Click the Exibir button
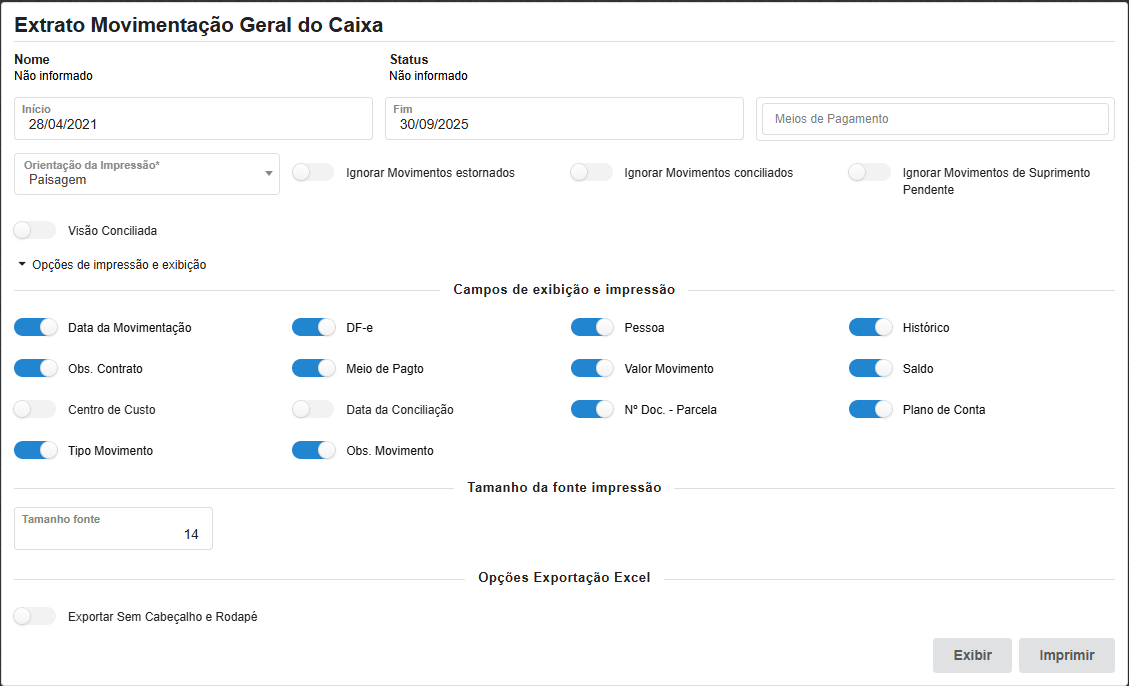The width and height of the screenshot is (1129, 686). coord(972,655)
